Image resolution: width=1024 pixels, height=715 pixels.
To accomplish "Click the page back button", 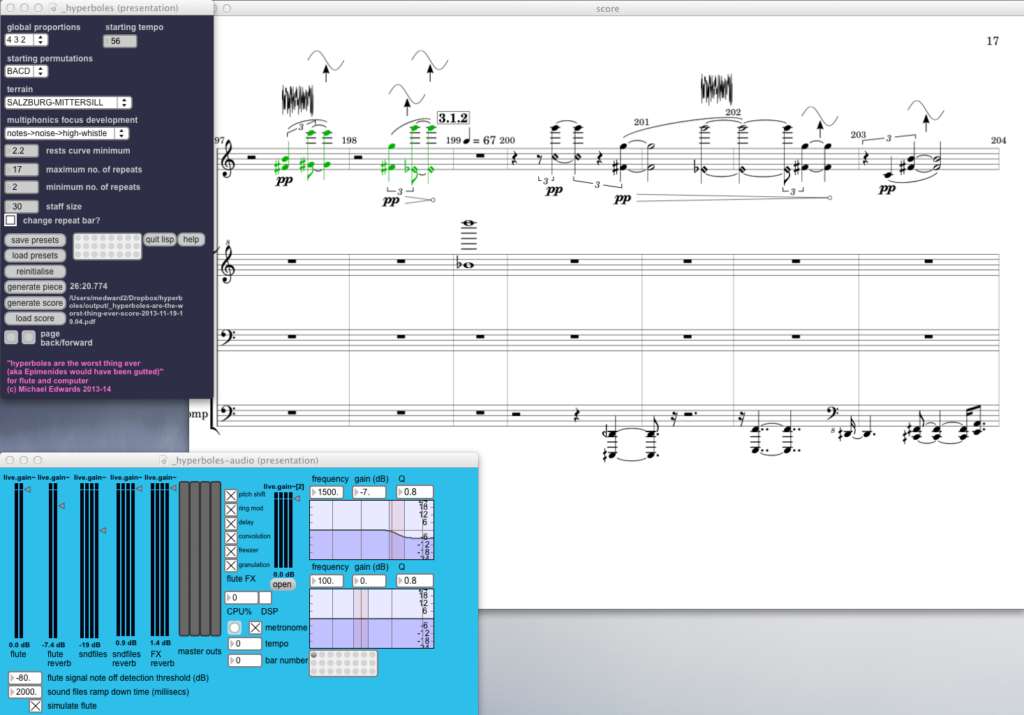I will point(11,337).
